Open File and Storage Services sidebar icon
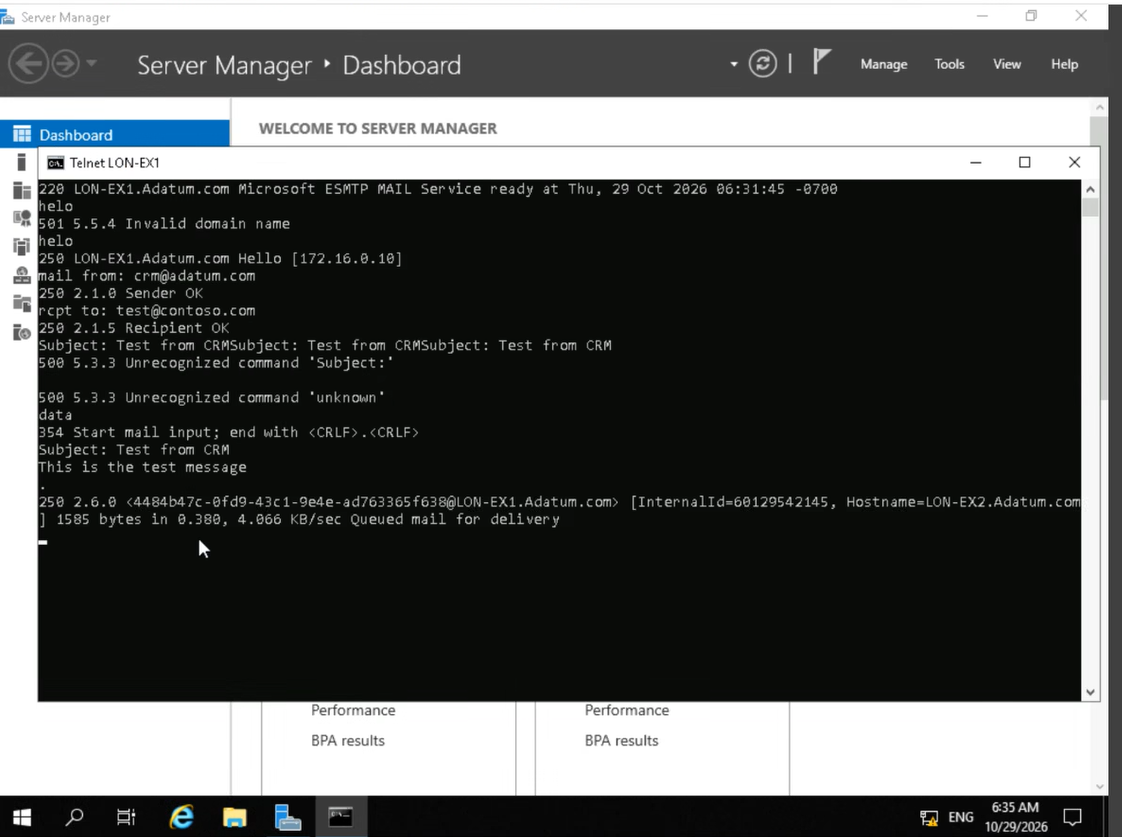This screenshot has height=837, width=1122. click(21, 303)
